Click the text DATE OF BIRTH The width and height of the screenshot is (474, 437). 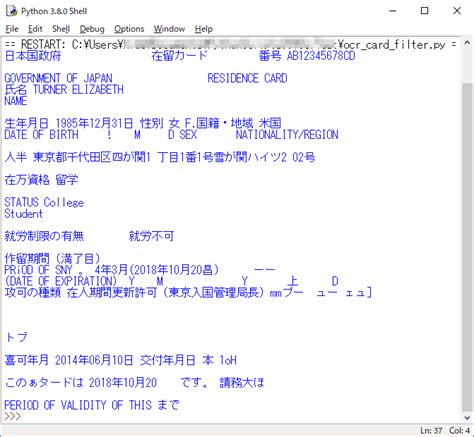click(x=41, y=135)
